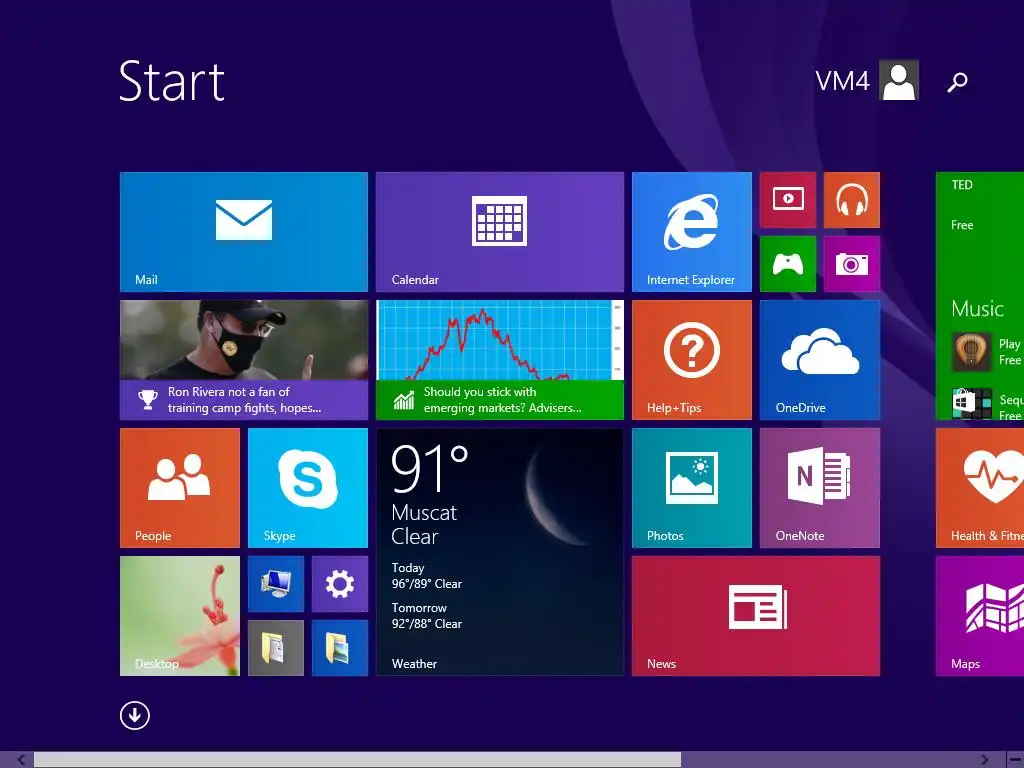1024x768 pixels.
Task: Open the Photos tile
Action: (x=692, y=488)
